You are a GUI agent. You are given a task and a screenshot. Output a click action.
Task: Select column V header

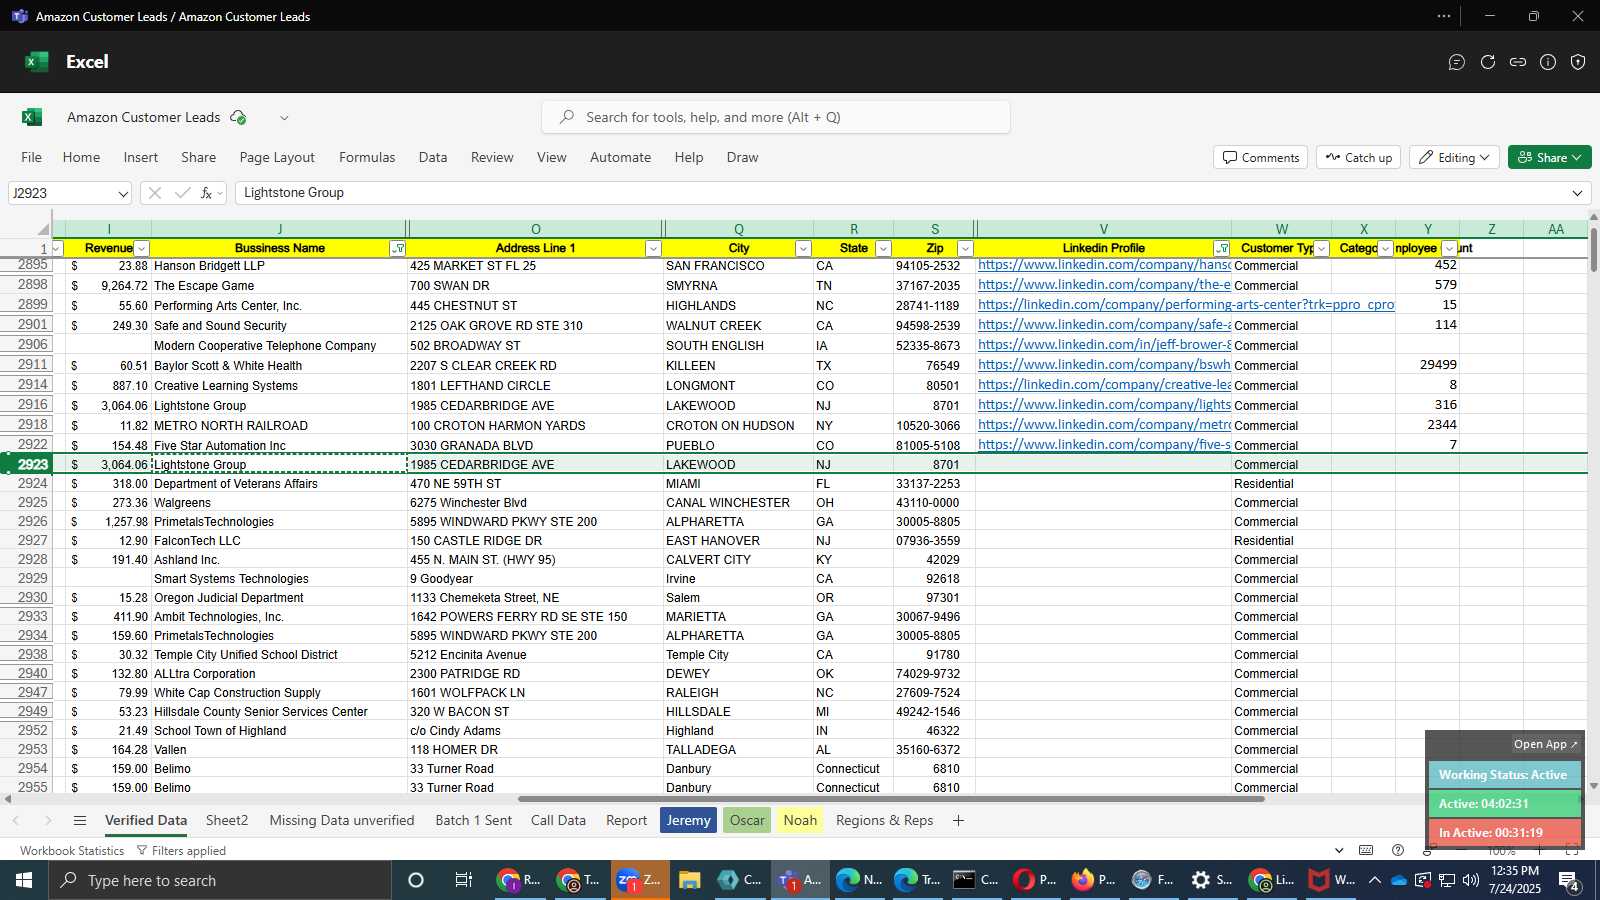[1103, 229]
